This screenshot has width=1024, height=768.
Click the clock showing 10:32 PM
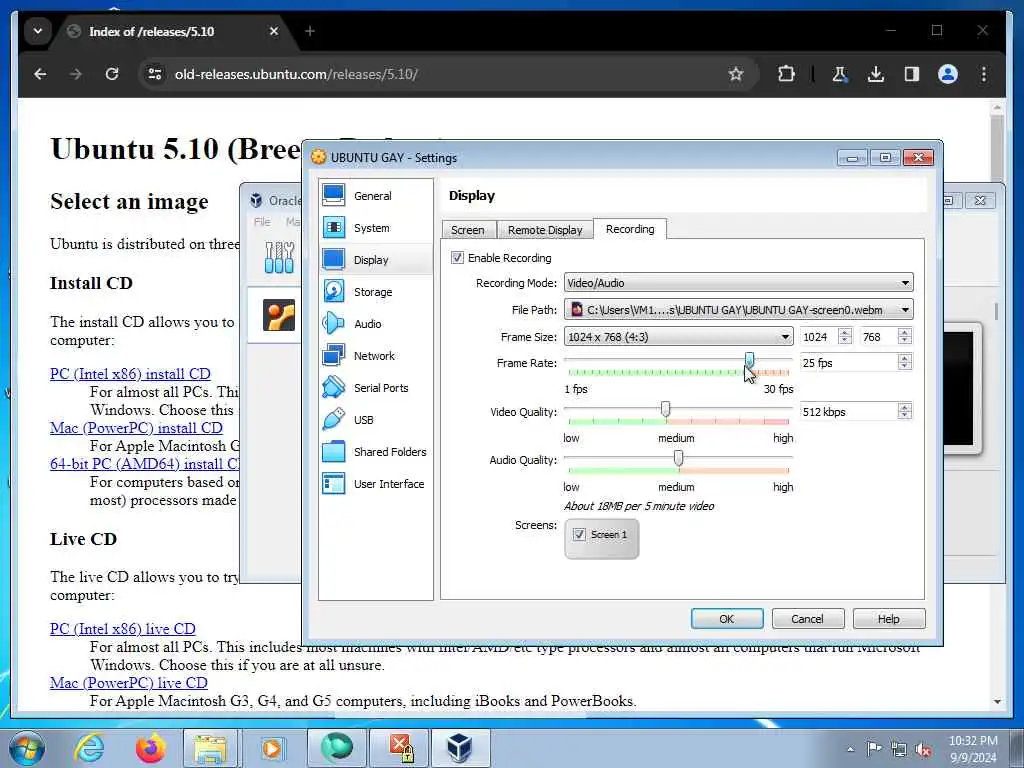pos(973,741)
